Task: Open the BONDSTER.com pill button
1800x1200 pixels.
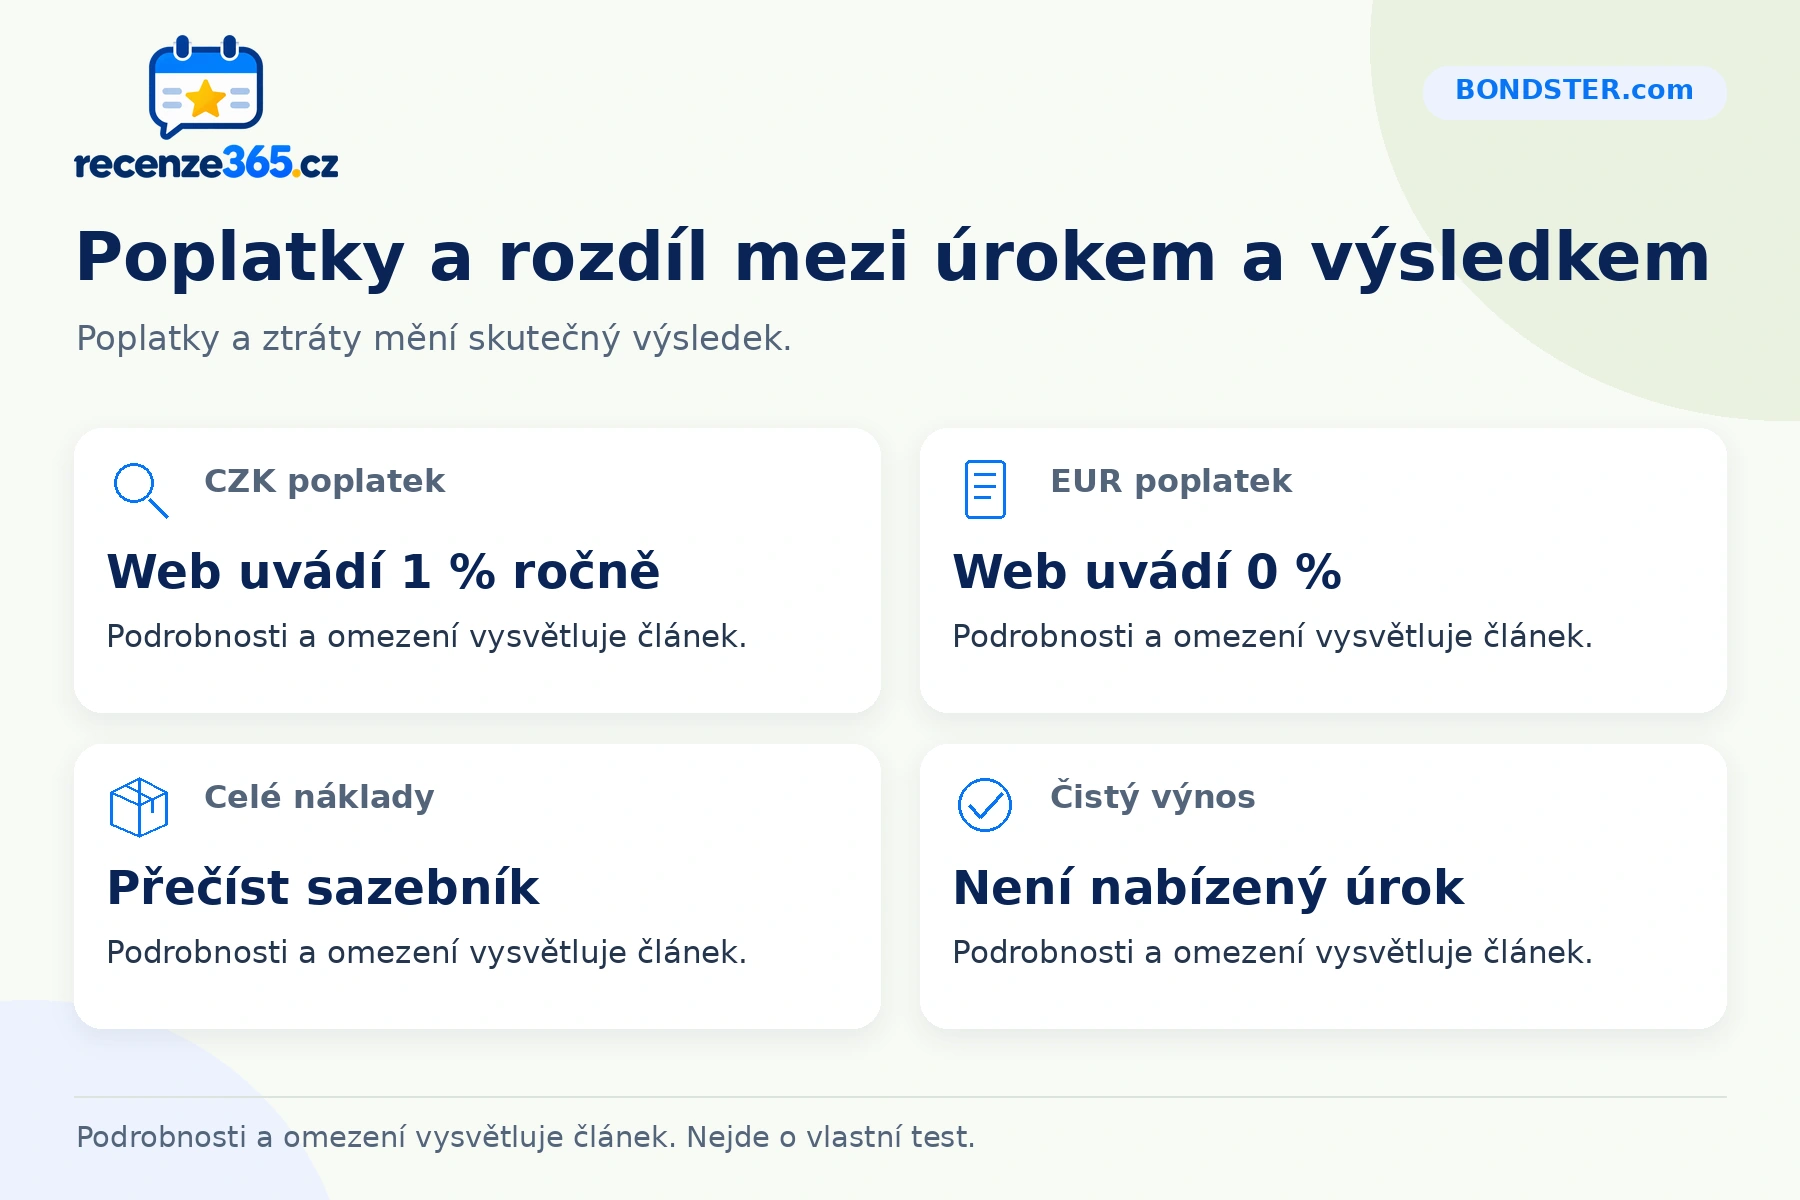Action: point(1574,93)
